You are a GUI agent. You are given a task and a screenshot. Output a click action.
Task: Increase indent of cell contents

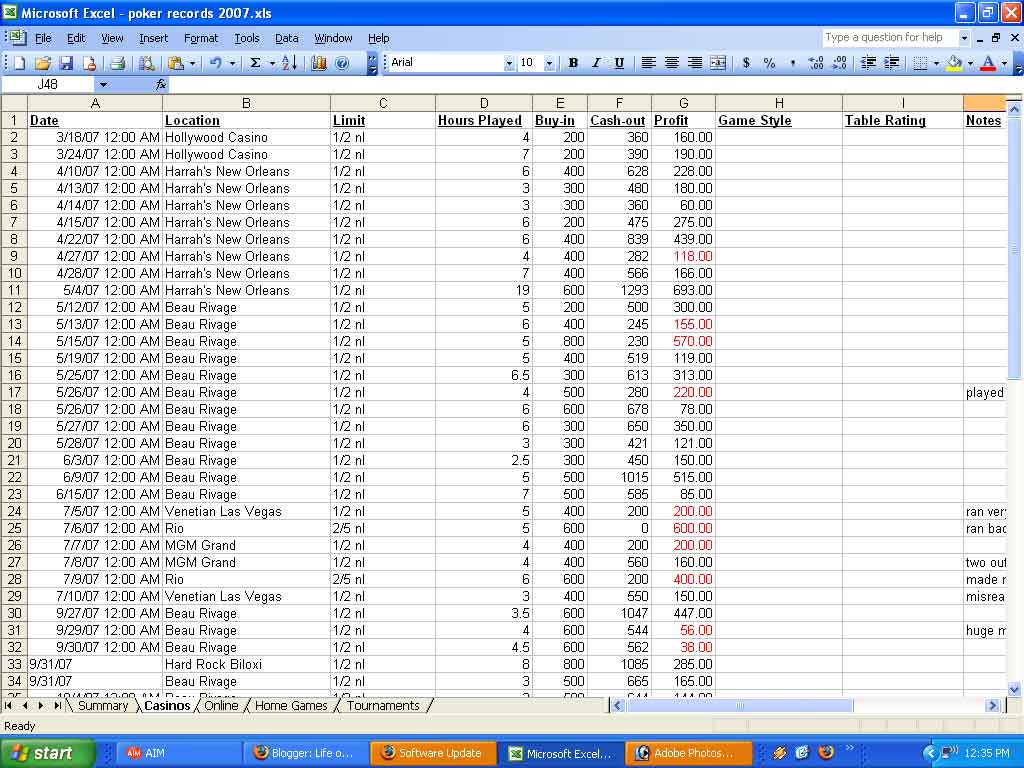click(x=891, y=63)
